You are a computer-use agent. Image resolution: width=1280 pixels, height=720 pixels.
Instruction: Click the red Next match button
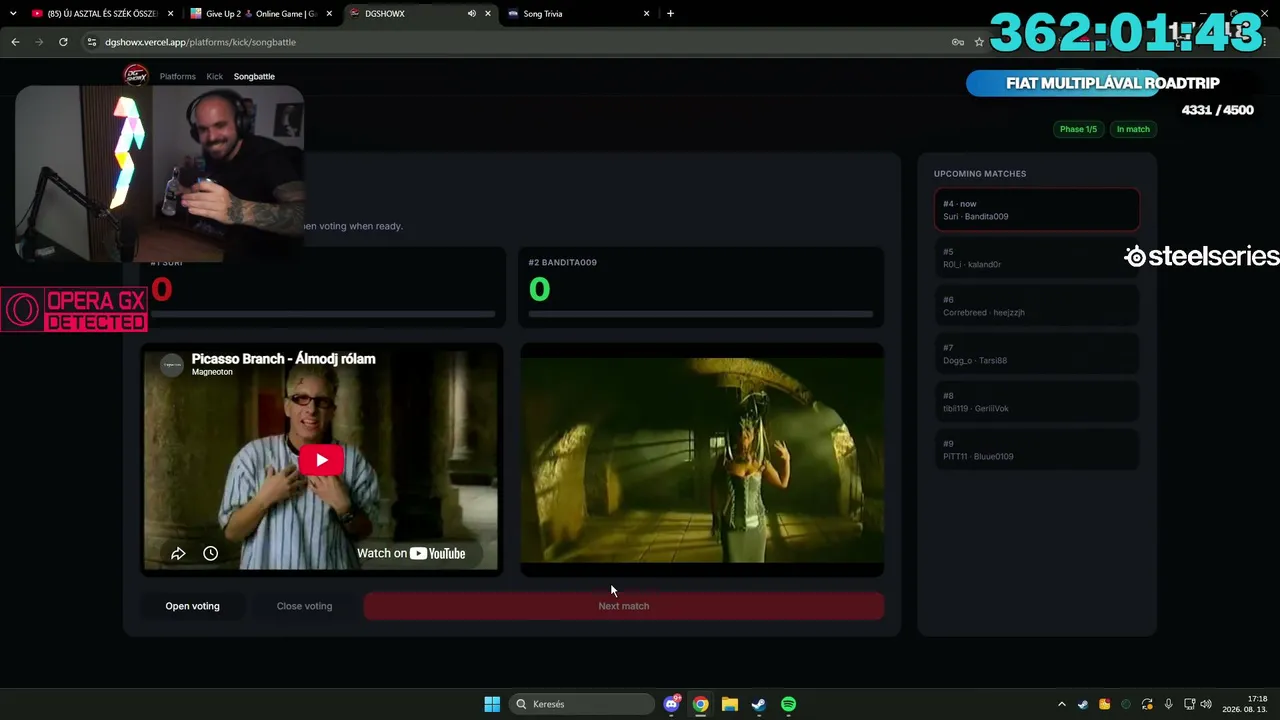coord(623,606)
